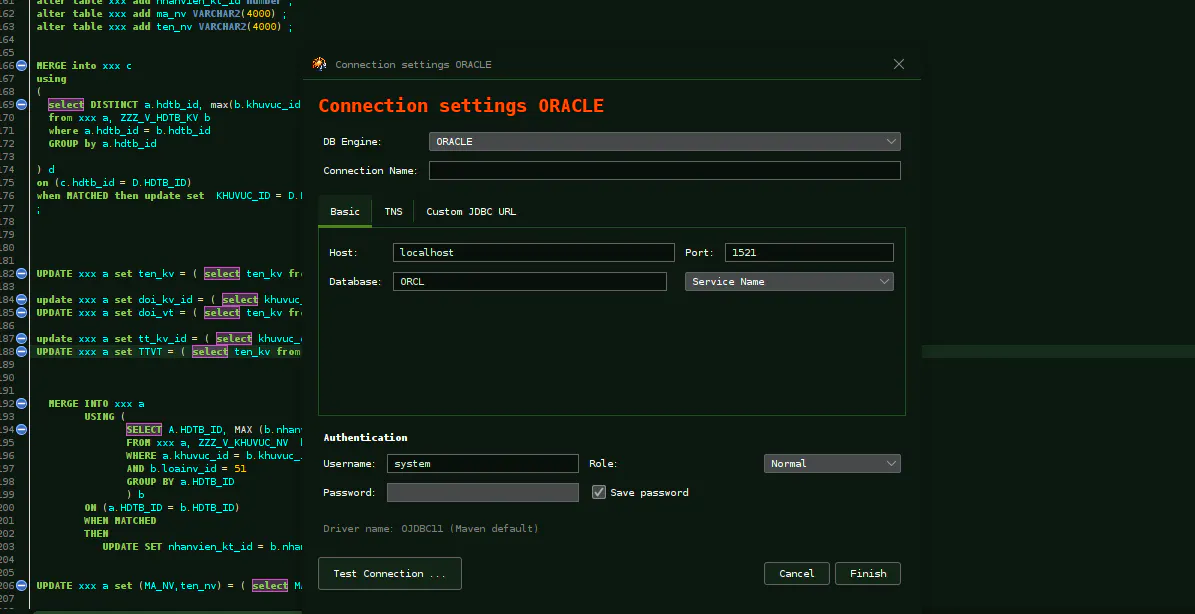This screenshot has width=1195, height=614.
Task: Click the 'FROM xxx a, ZZZ_V_KHUVUC_NV' line
Action: coord(214,443)
